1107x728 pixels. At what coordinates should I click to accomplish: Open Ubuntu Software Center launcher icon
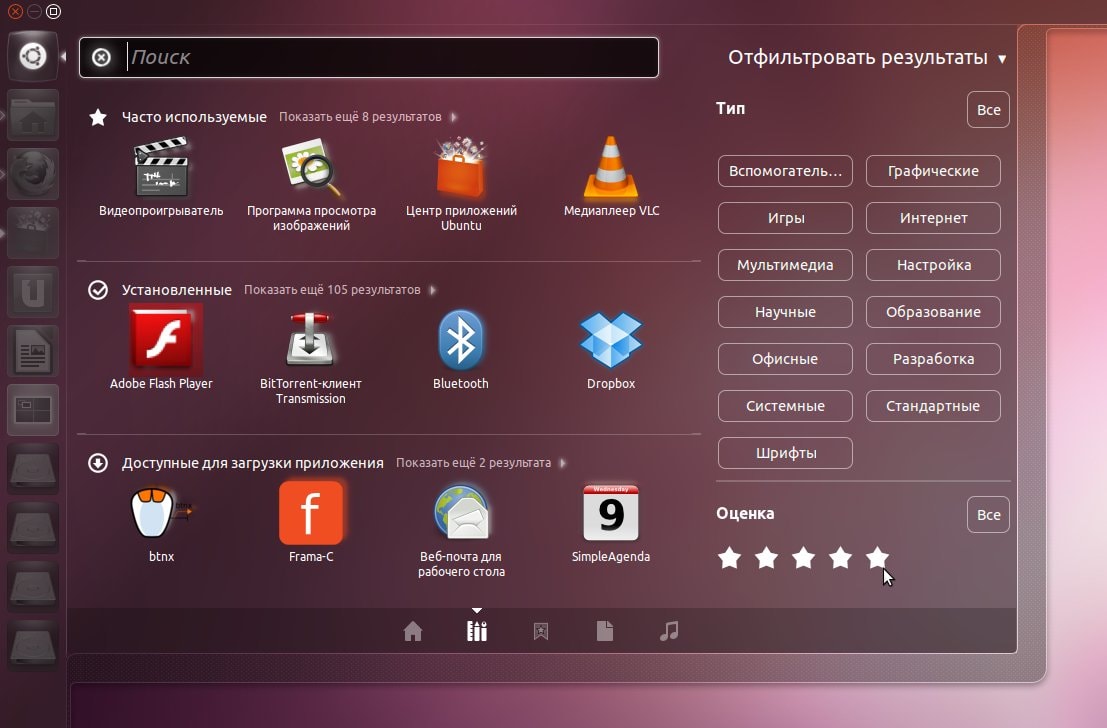(x=33, y=233)
